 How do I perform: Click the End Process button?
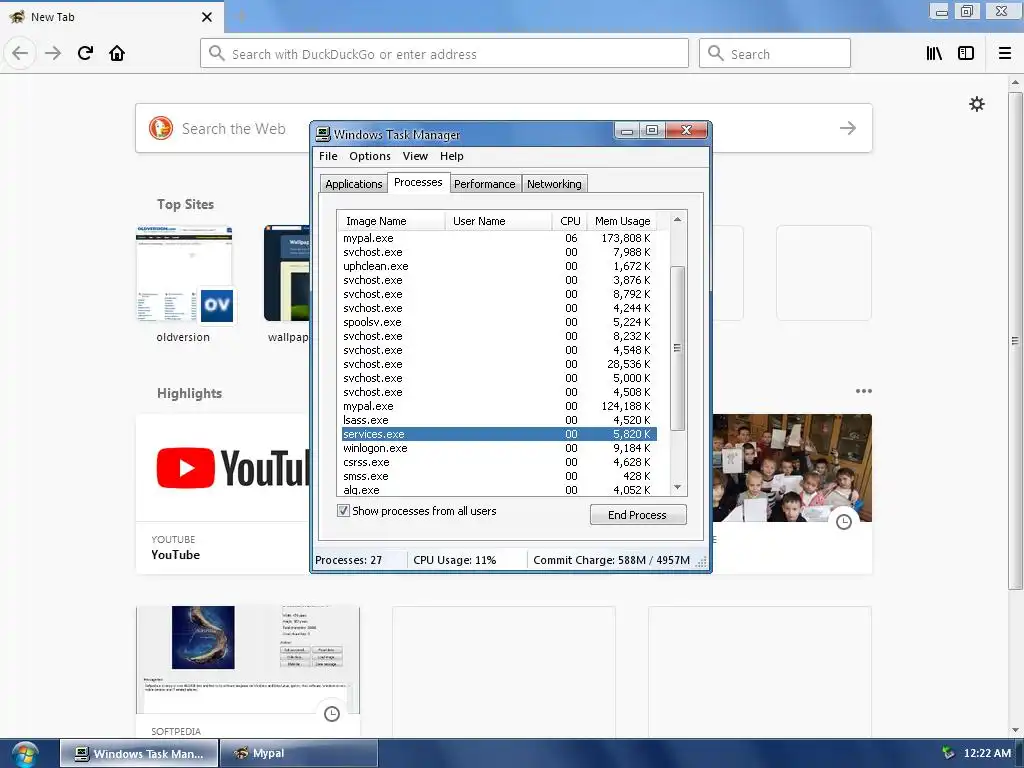pyautogui.click(x=637, y=515)
